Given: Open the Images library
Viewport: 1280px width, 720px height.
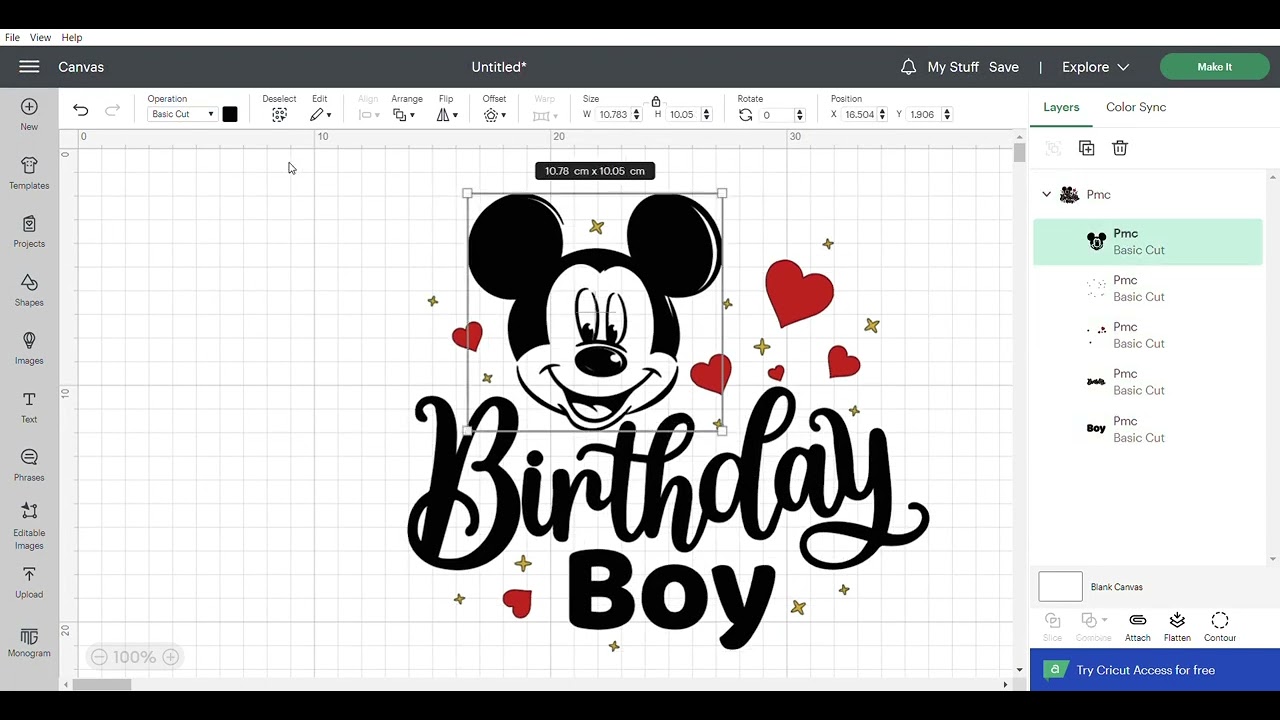Looking at the screenshot, I should pyautogui.click(x=29, y=348).
